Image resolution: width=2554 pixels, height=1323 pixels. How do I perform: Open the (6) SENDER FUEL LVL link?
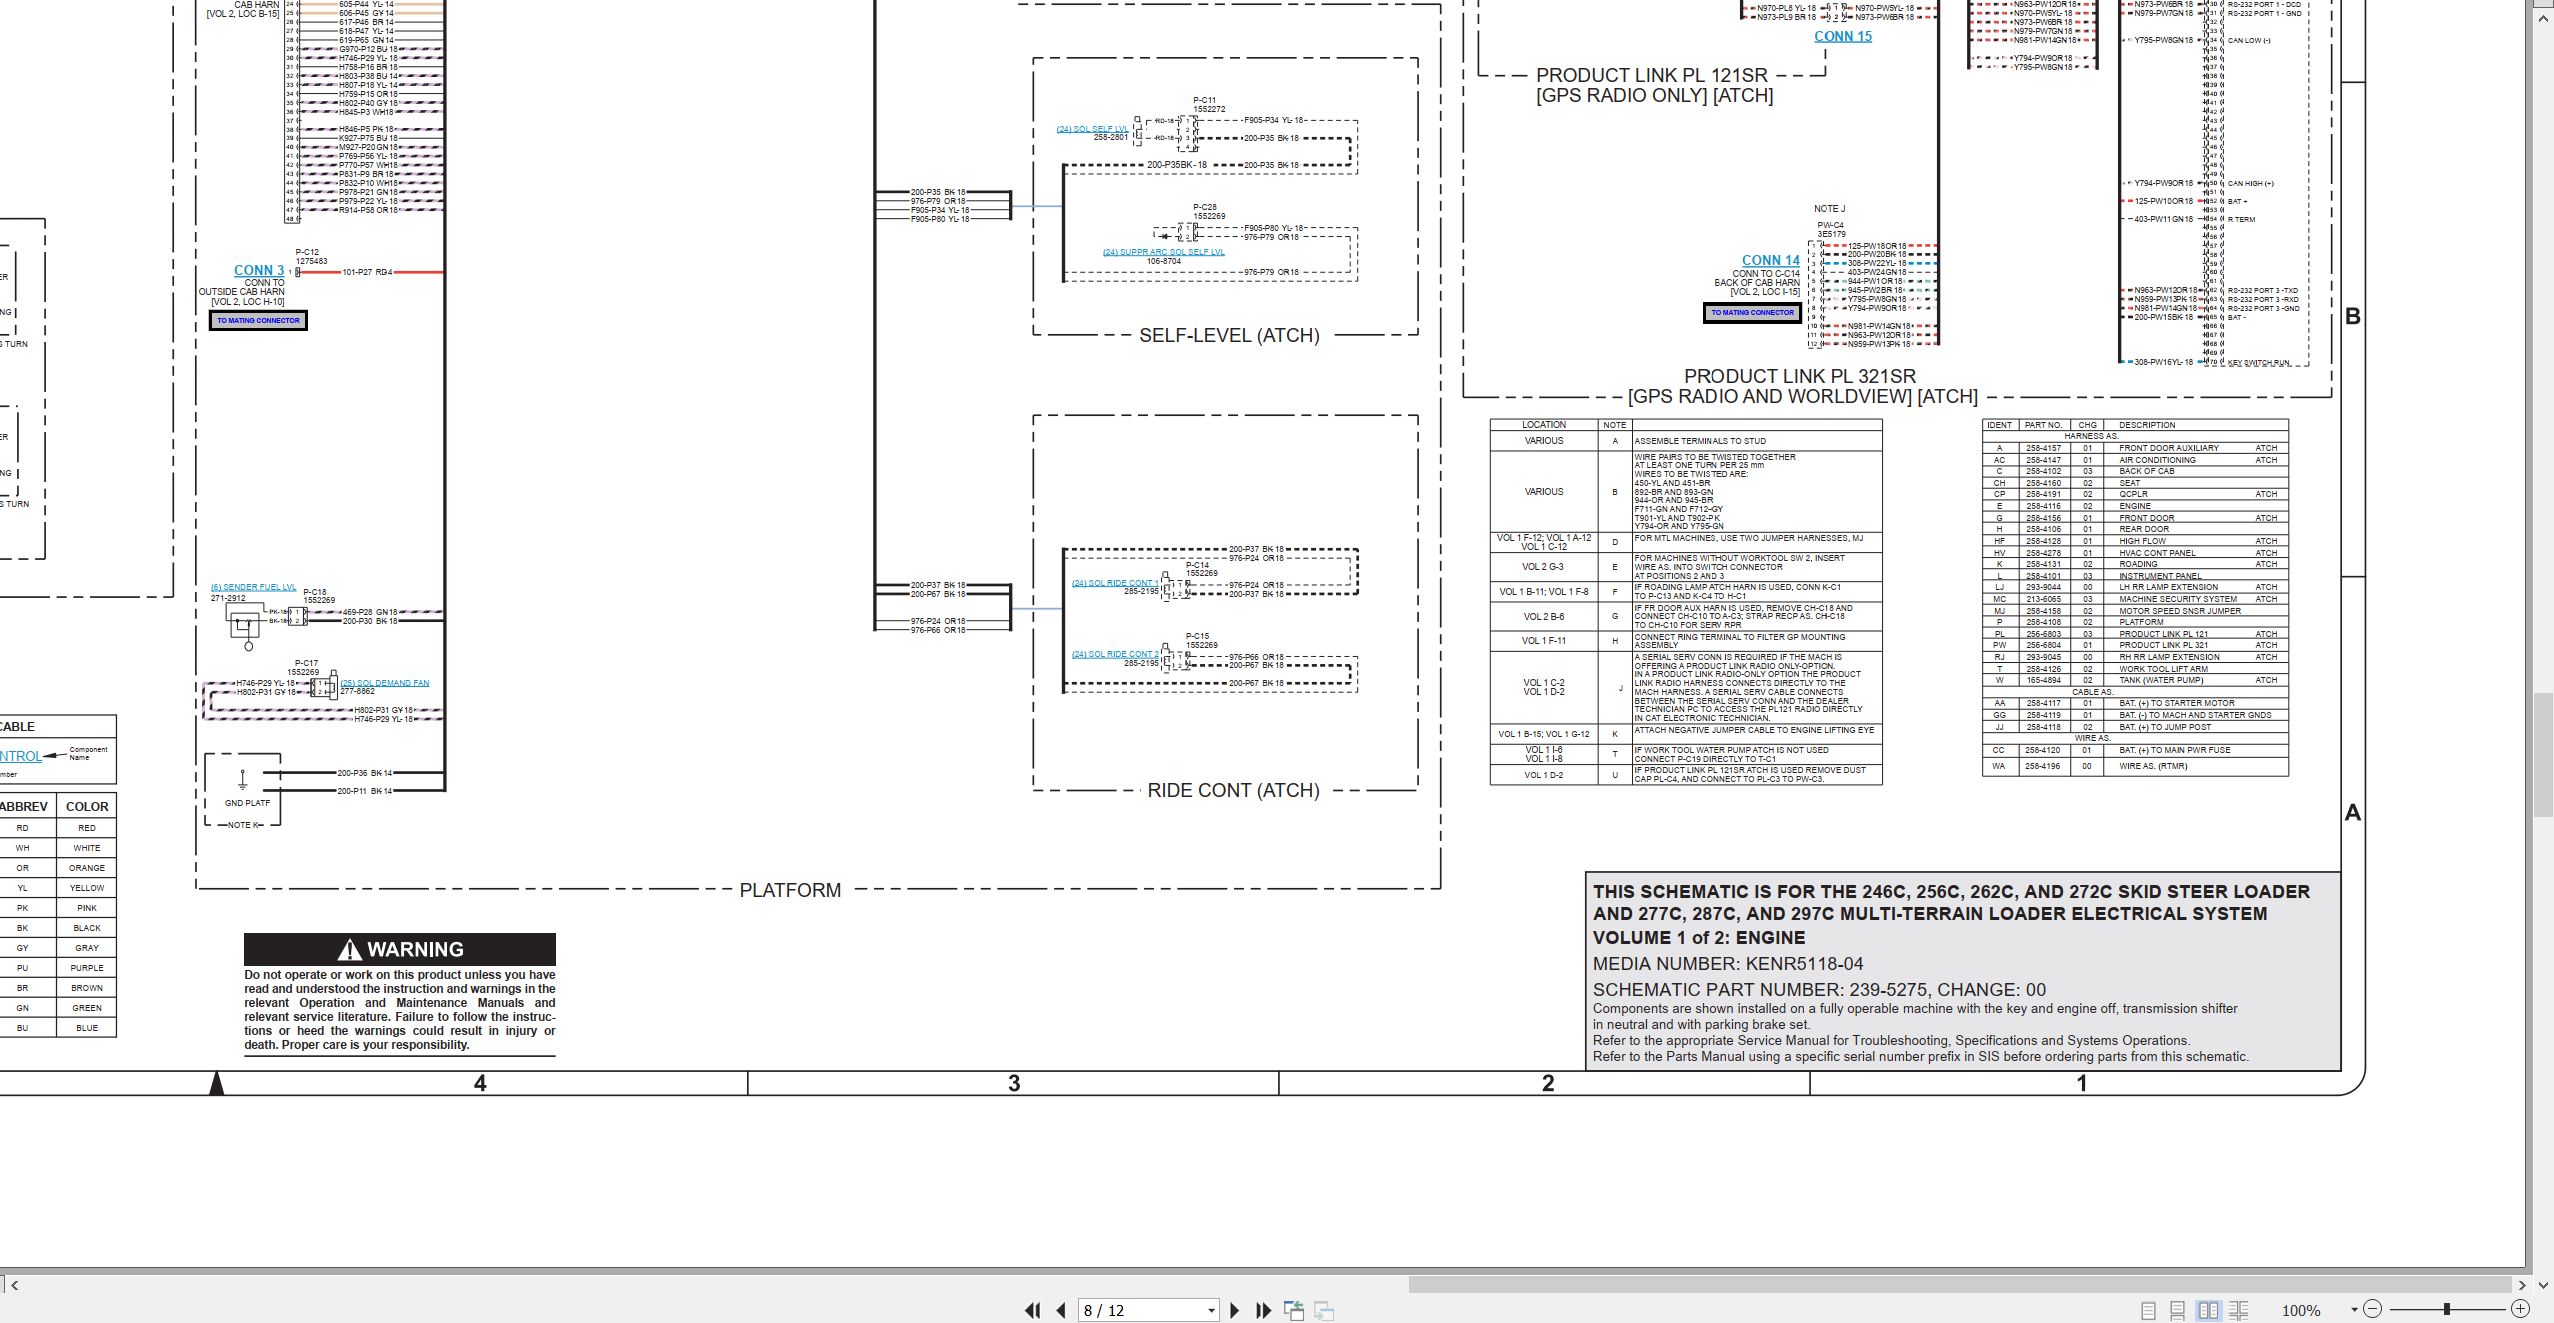pos(253,587)
